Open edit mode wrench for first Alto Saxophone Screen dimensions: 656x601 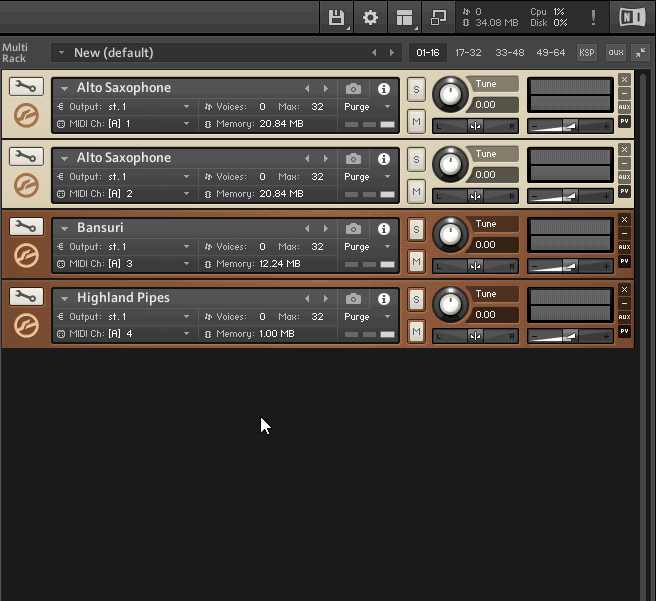[26, 87]
